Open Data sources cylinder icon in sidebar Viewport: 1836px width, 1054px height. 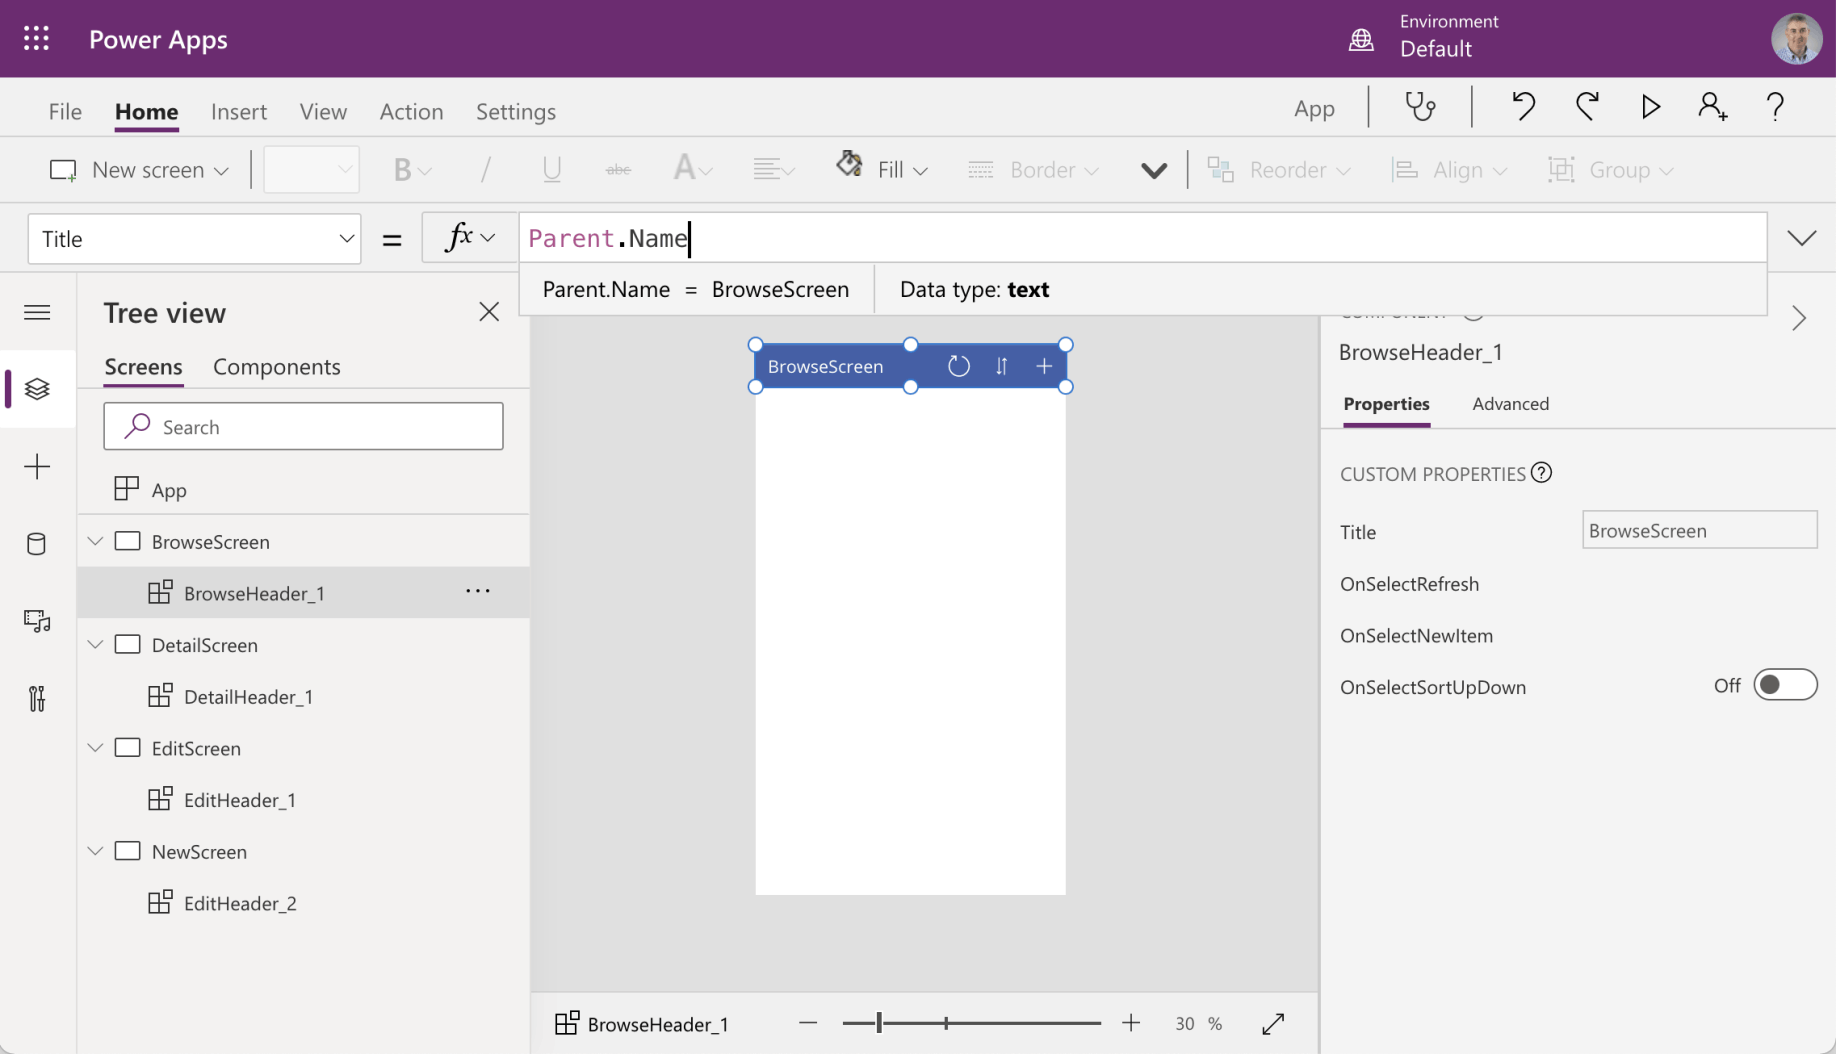click(37, 544)
